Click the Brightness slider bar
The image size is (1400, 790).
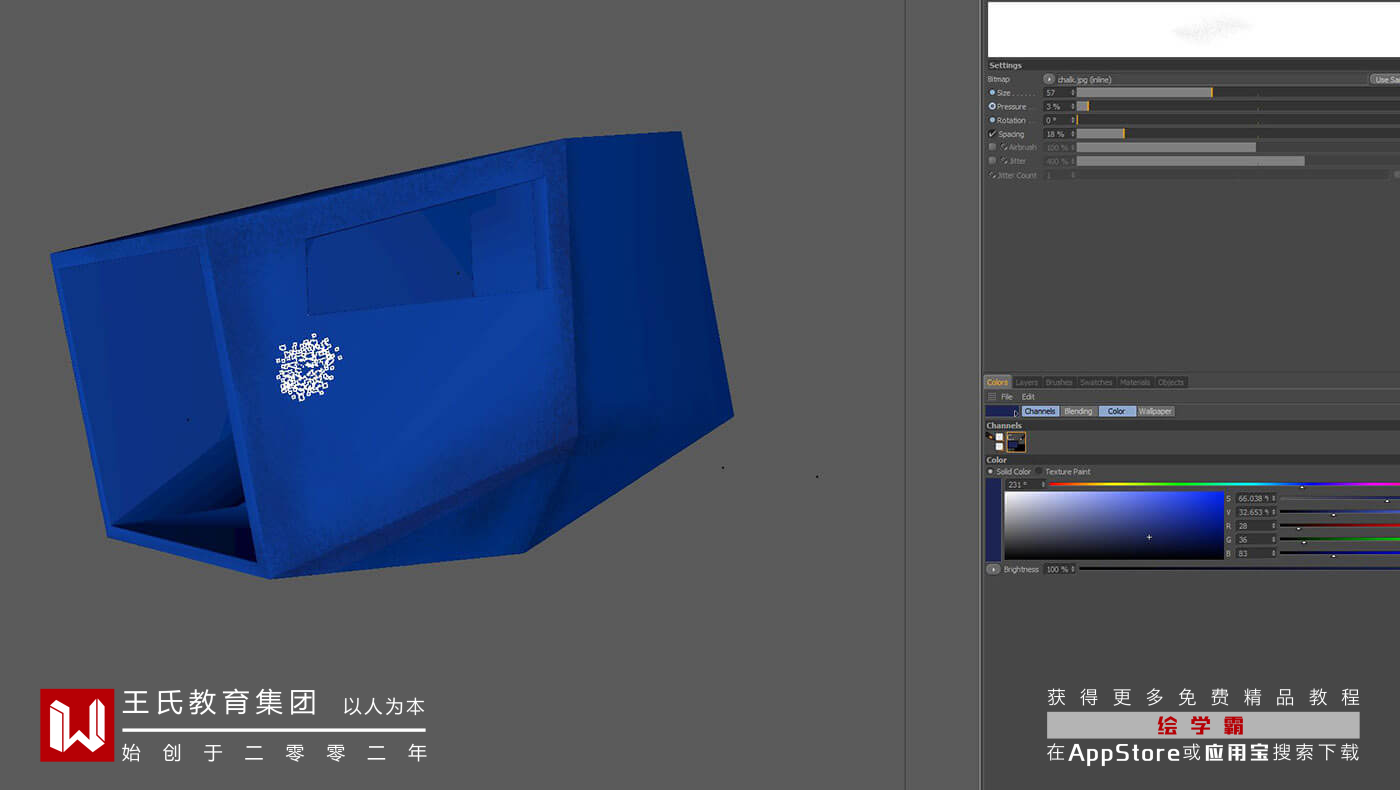[1239, 569]
